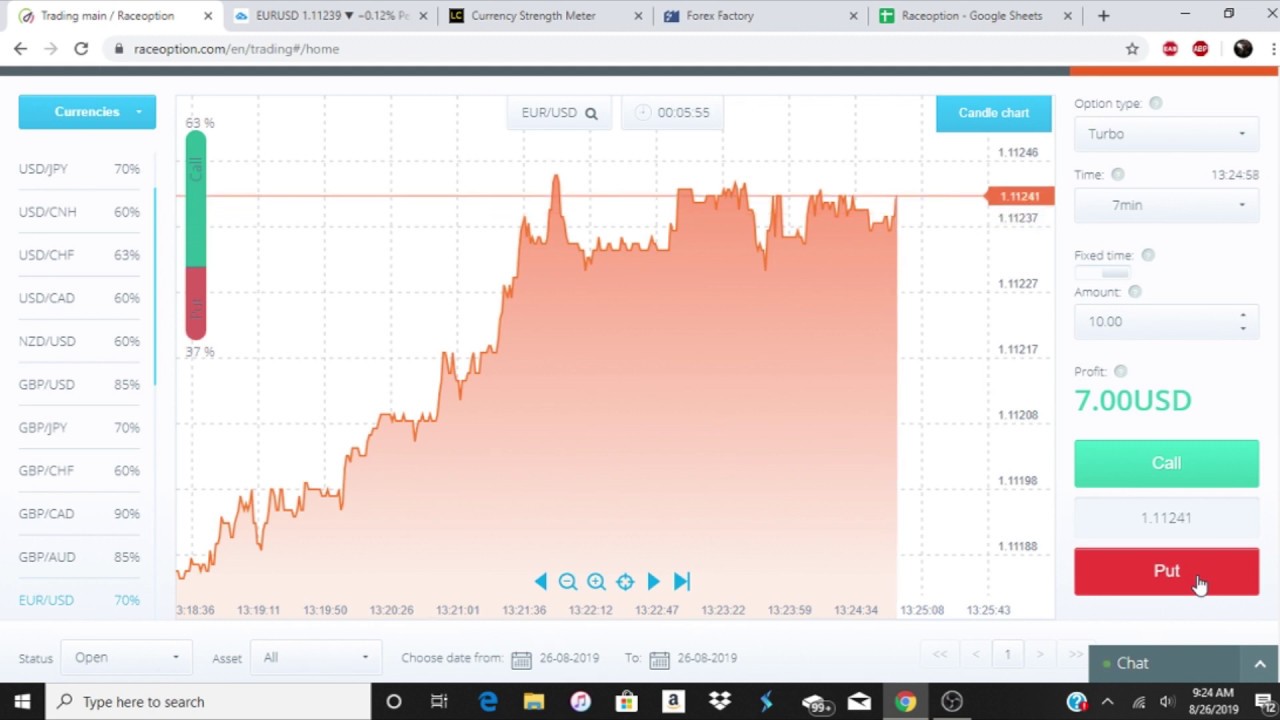Open File Explorer from the taskbar
1280x720 pixels.
point(534,701)
